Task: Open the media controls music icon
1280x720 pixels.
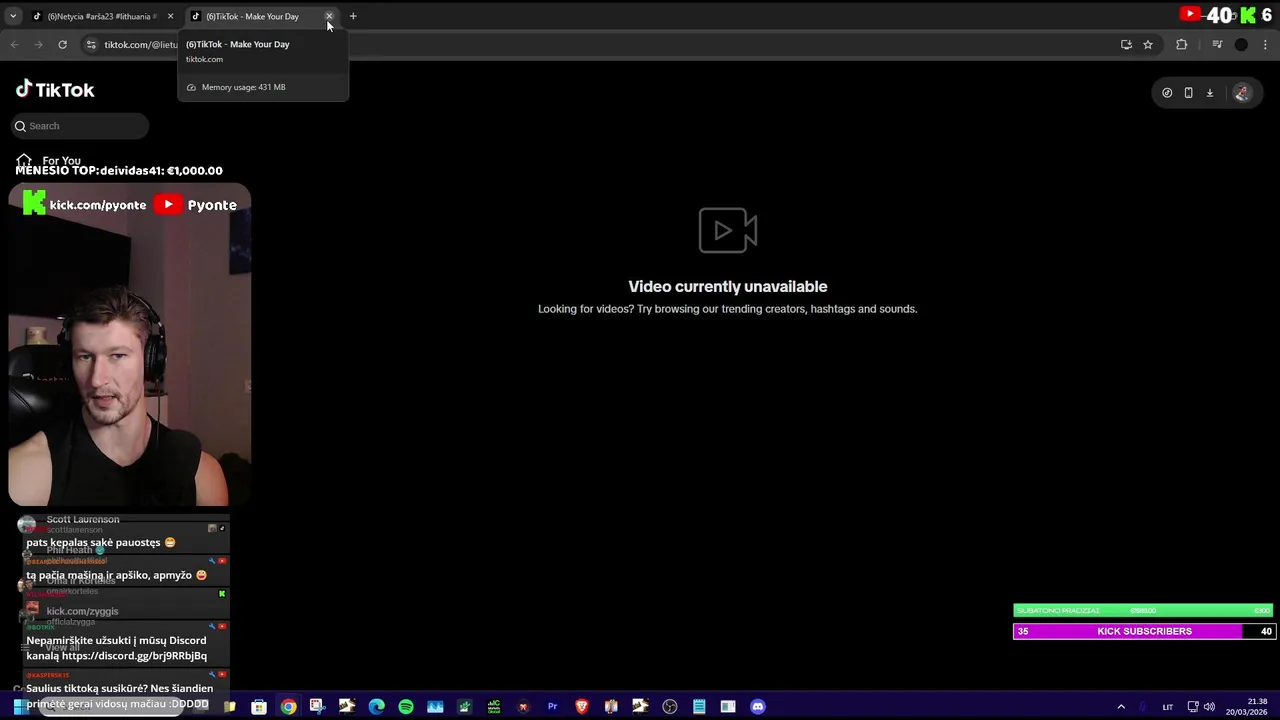Action: (x=1217, y=44)
